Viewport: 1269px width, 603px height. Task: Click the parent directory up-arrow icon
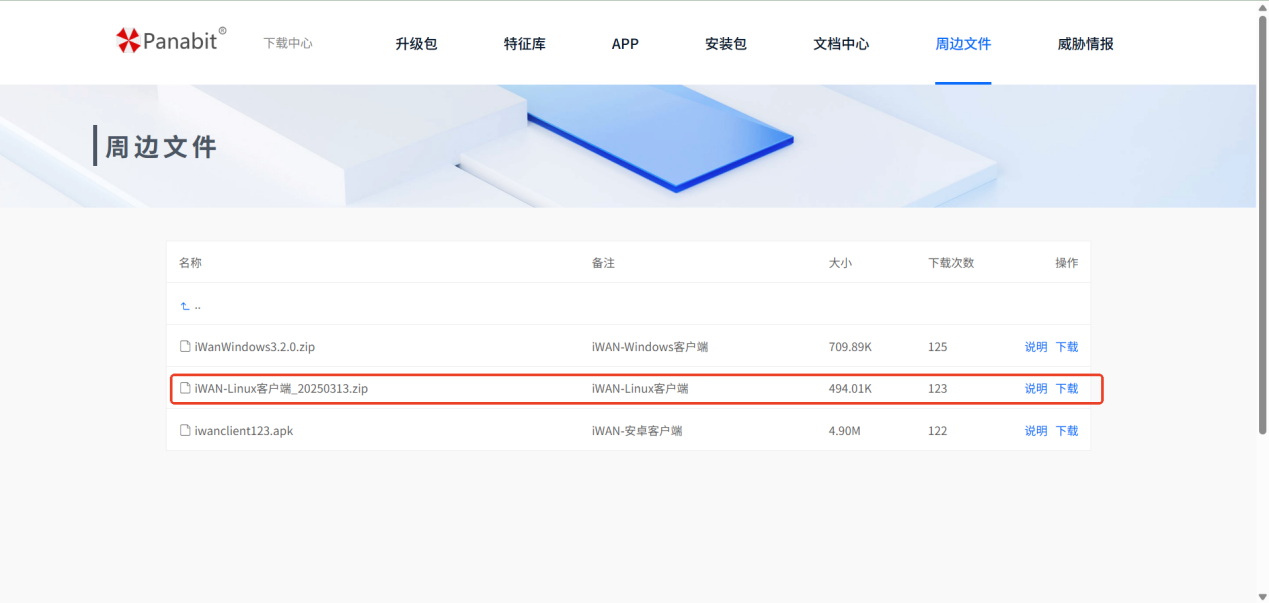click(x=185, y=305)
